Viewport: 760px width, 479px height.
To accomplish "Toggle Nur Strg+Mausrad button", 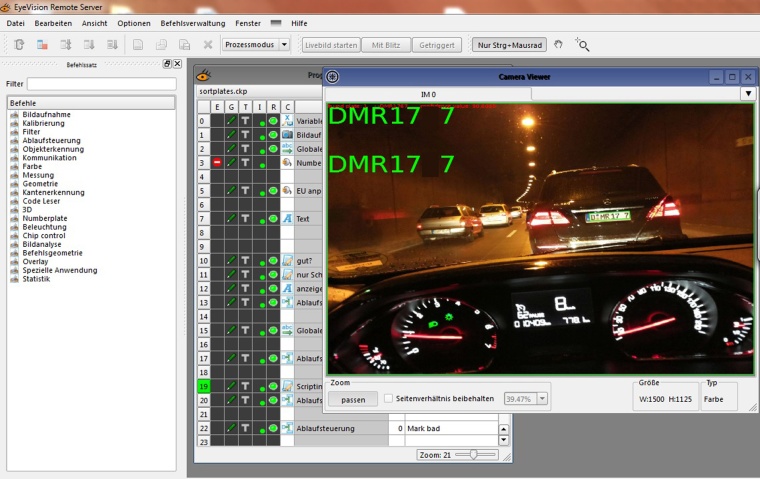I will 509,45.
